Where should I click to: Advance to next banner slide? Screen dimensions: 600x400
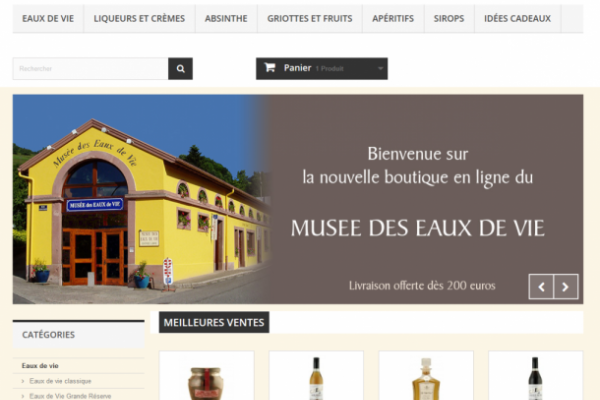click(x=566, y=287)
